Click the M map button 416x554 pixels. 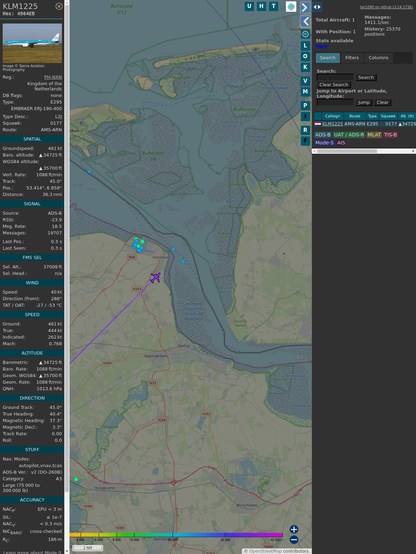click(305, 92)
